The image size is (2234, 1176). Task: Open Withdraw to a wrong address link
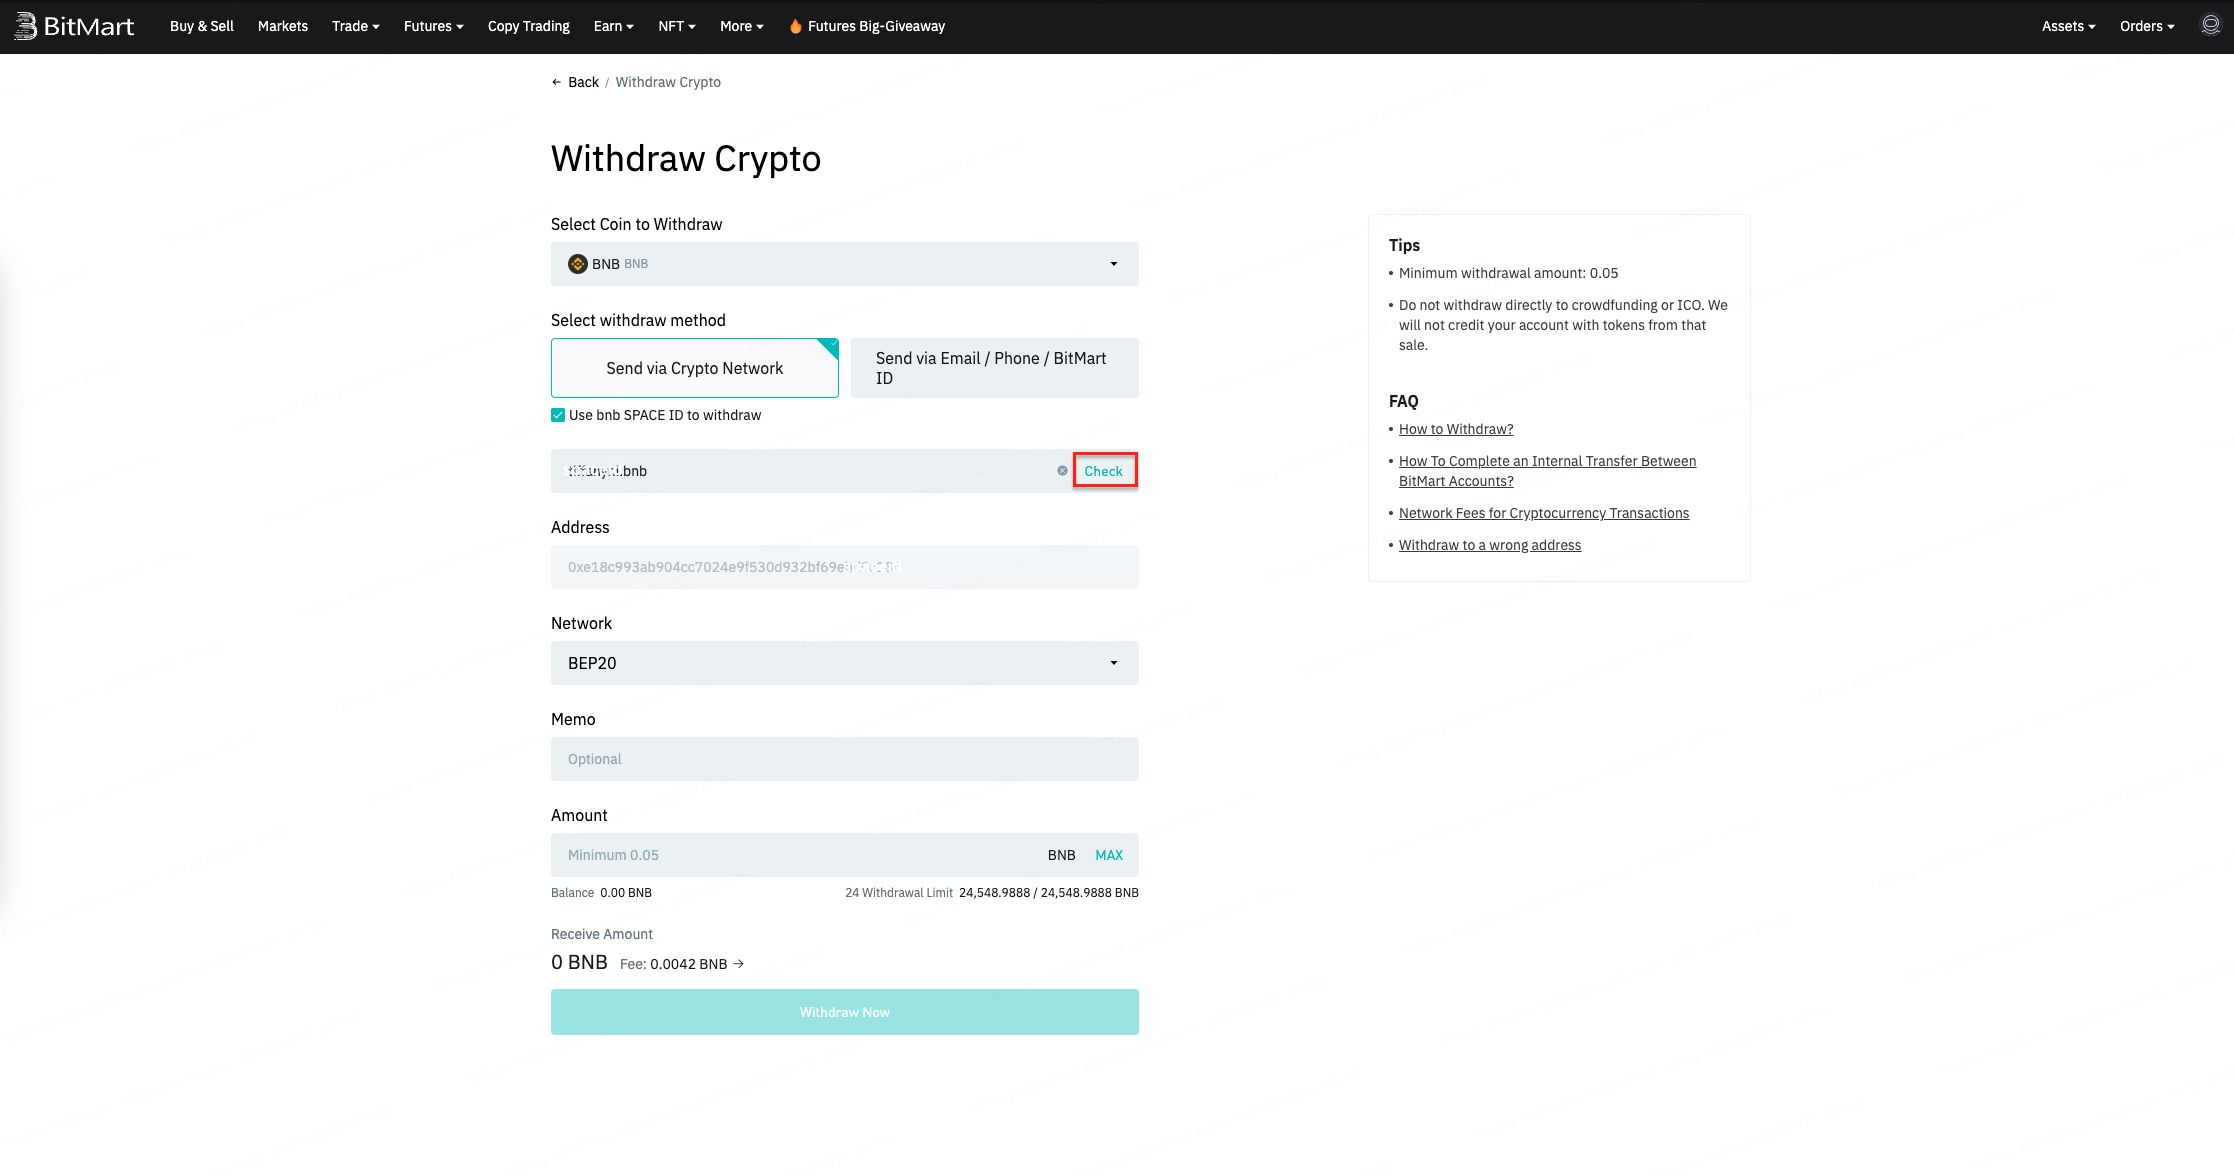[1490, 545]
